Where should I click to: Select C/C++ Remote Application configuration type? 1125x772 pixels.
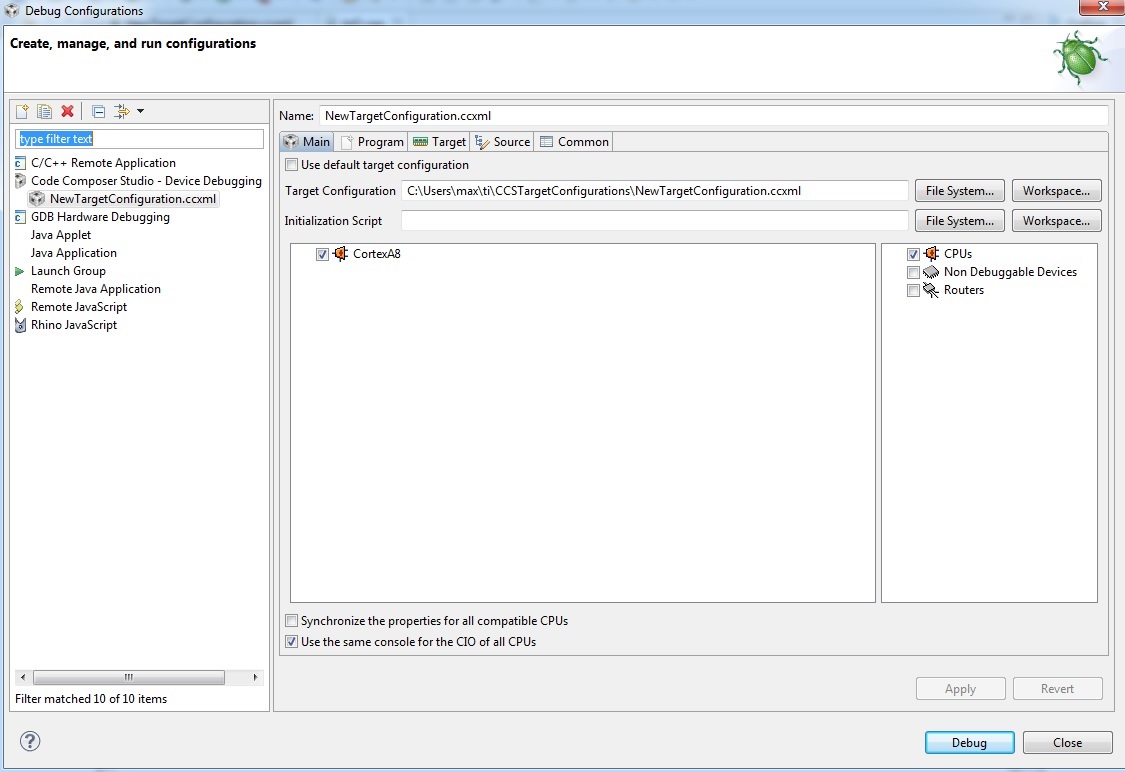click(x=103, y=163)
